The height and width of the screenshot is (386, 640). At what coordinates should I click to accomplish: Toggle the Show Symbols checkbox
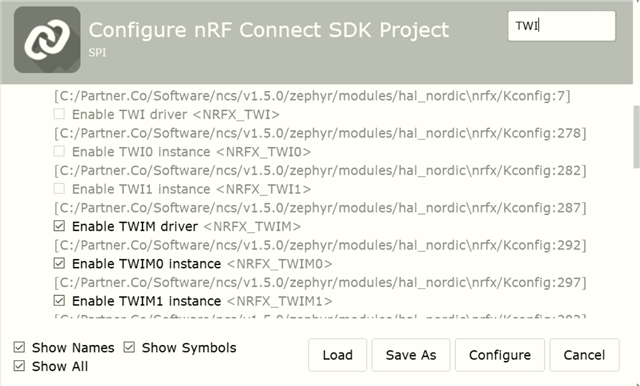tap(129, 347)
